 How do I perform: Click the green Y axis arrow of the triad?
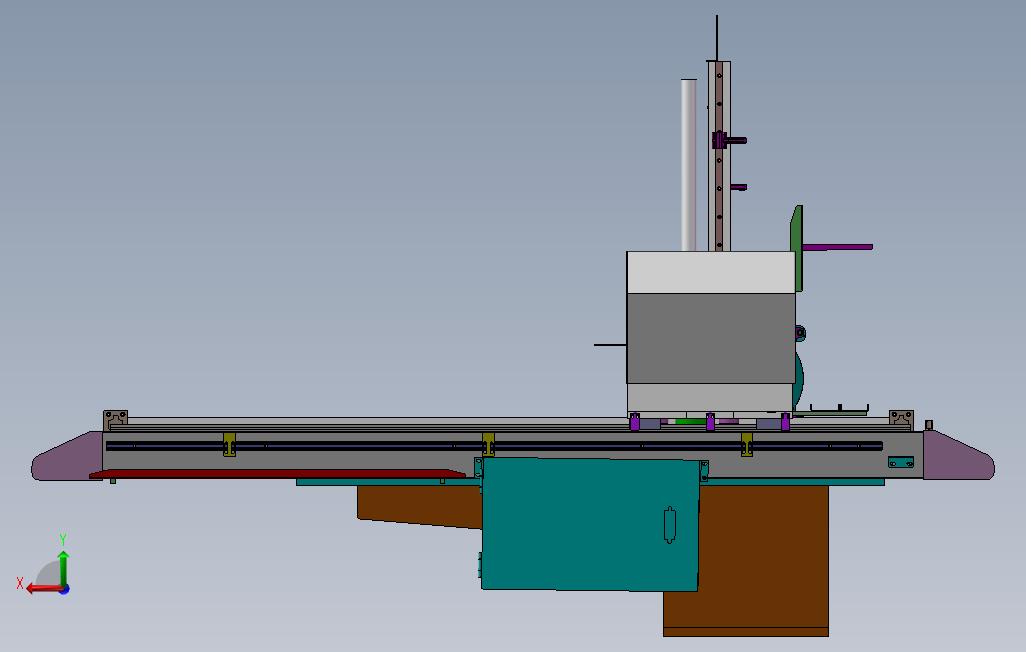point(63,568)
